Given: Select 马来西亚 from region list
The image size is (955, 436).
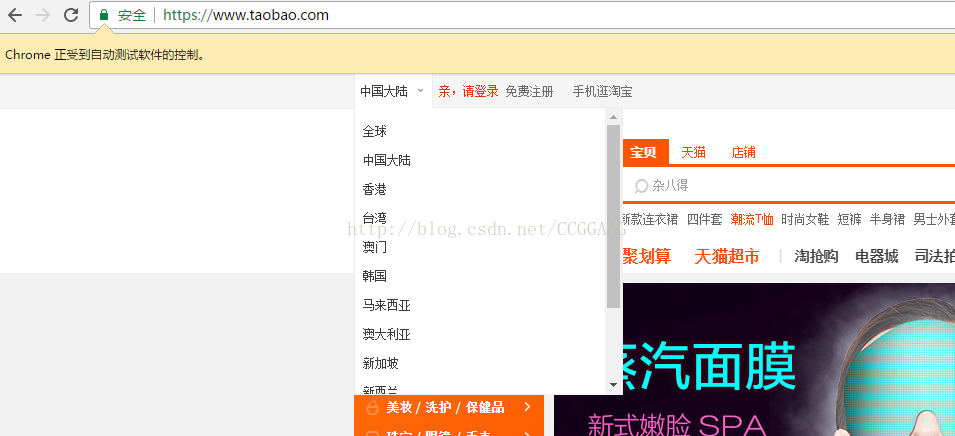Looking at the screenshot, I should point(387,305).
